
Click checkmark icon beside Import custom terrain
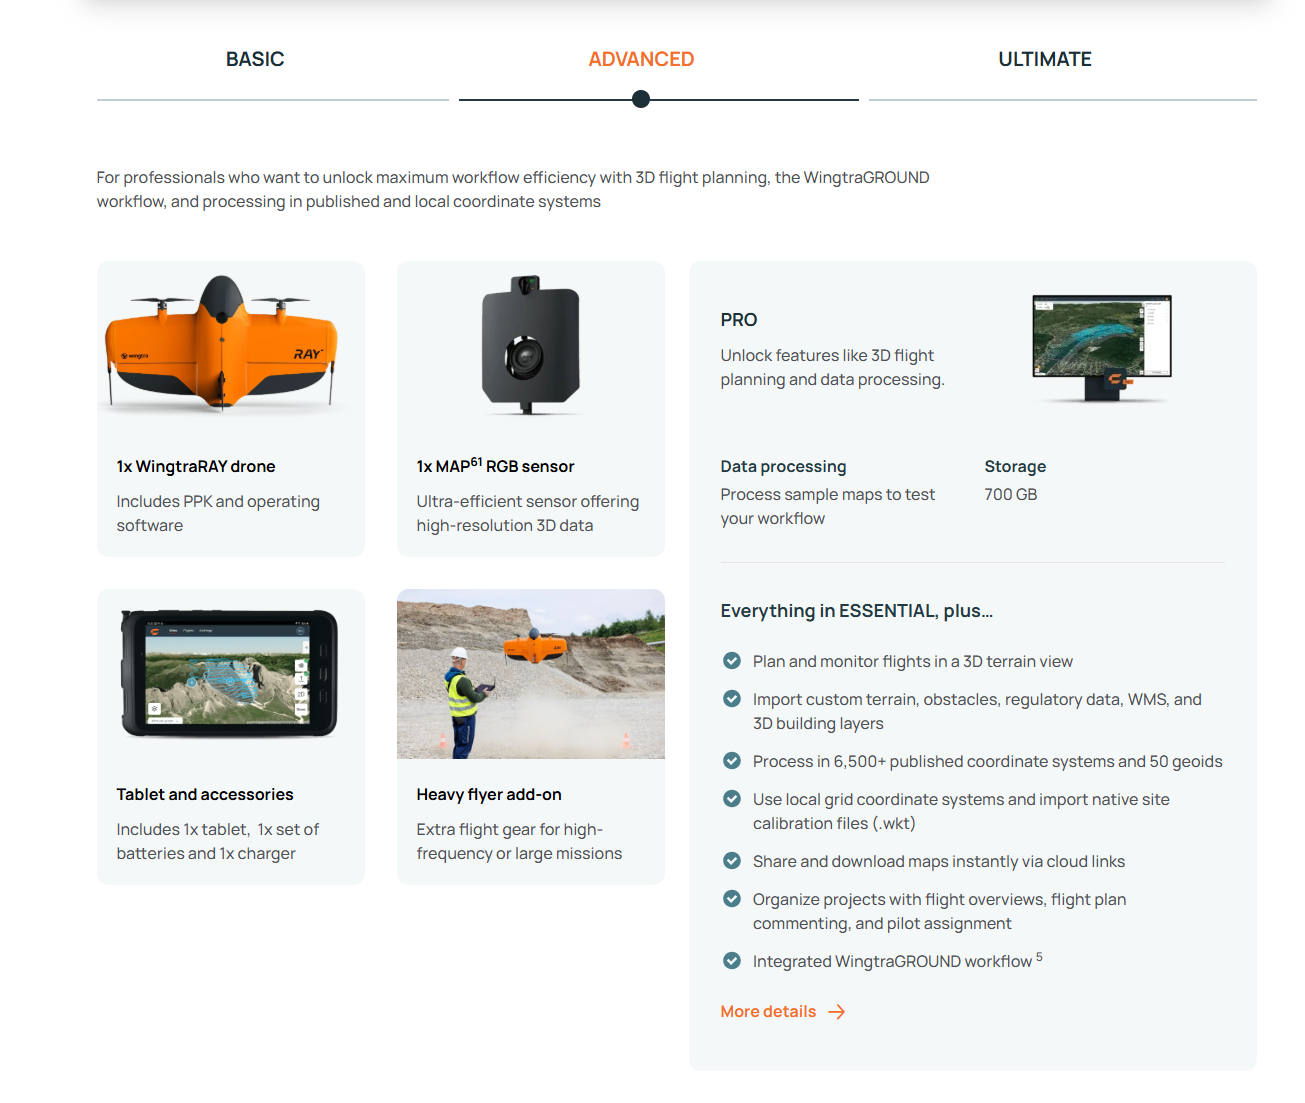point(732,699)
